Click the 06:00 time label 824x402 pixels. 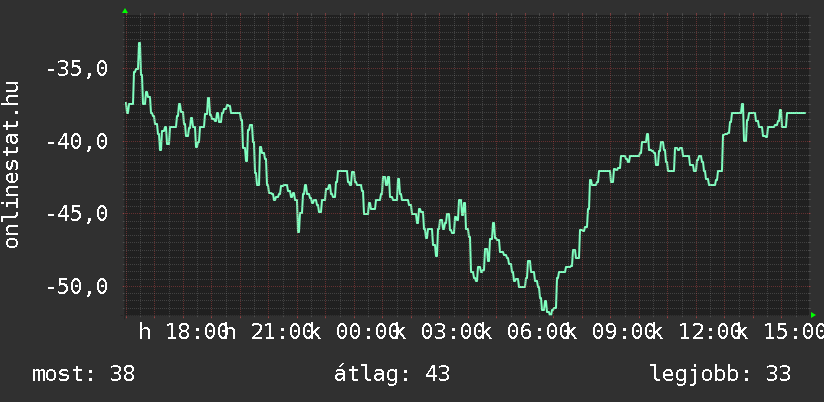tap(536, 332)
